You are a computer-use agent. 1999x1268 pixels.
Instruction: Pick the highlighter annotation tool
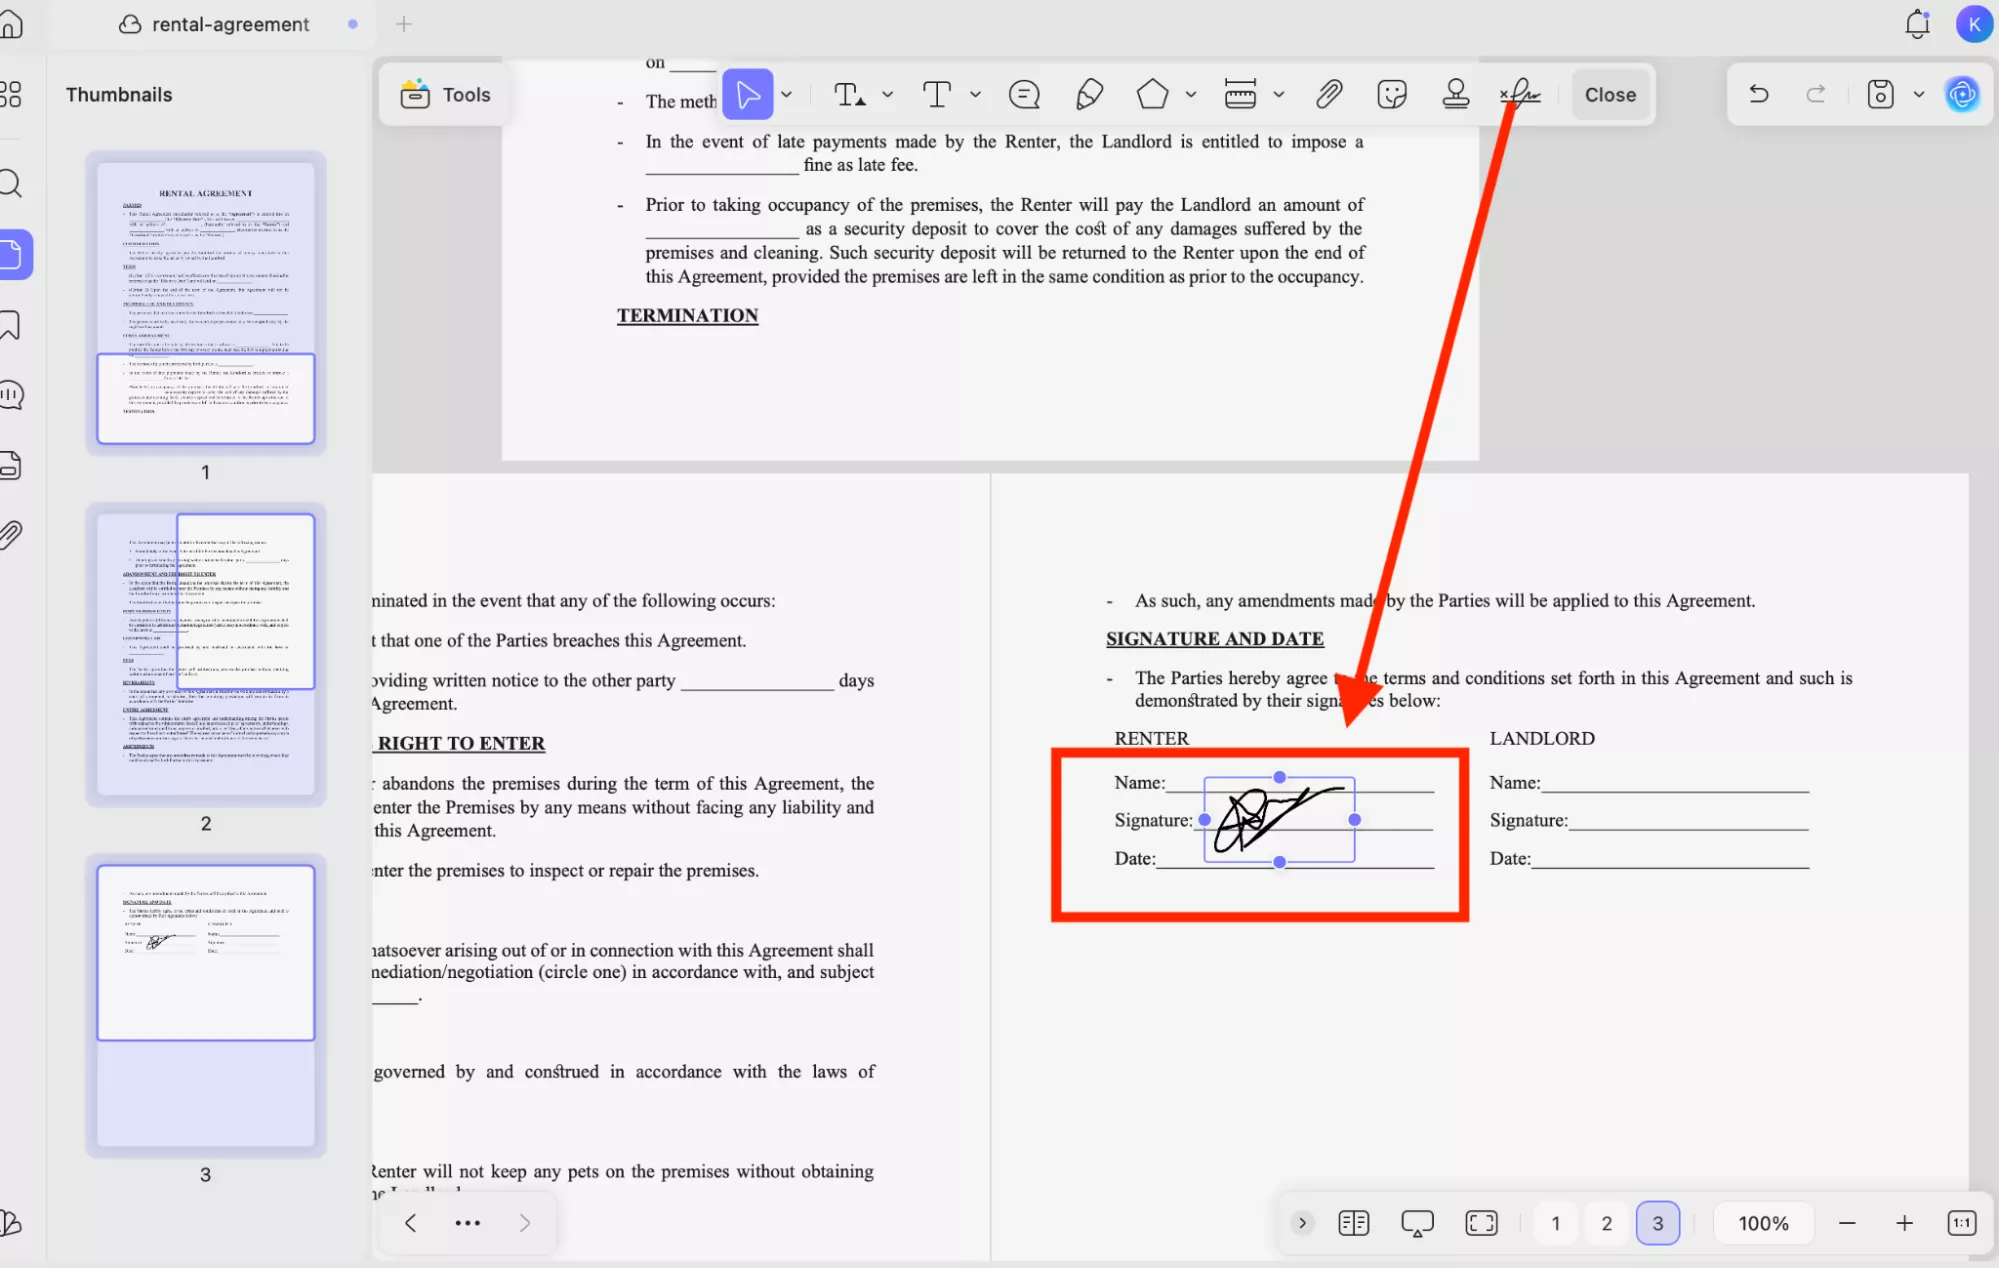1089,94
